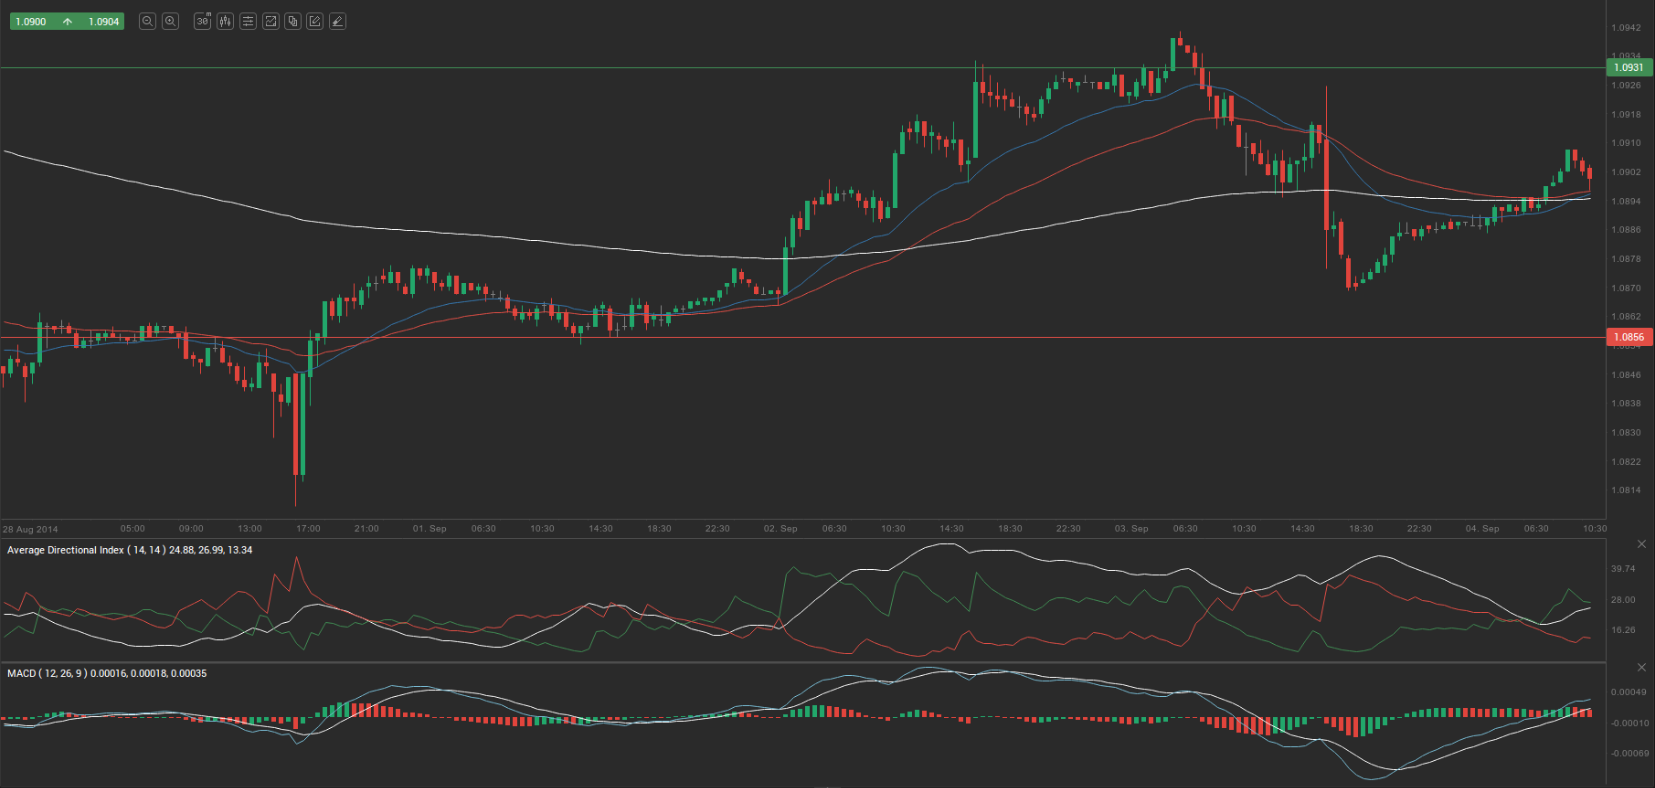Click the zoom out magnifier icon
The width and height of the screenshot is (1655, 788).
point(147,21)
